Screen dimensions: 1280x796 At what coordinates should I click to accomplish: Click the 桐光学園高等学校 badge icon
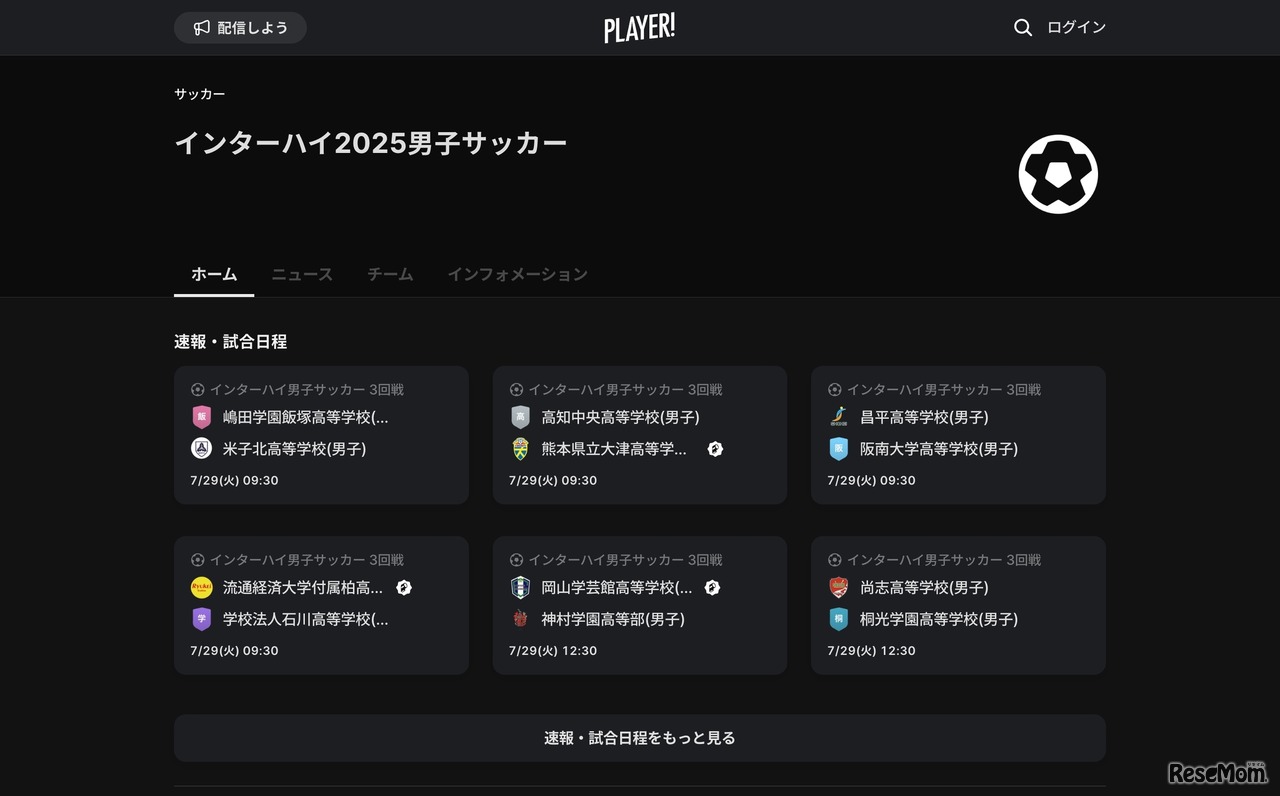pyautogui.click(x=837, y=619)
